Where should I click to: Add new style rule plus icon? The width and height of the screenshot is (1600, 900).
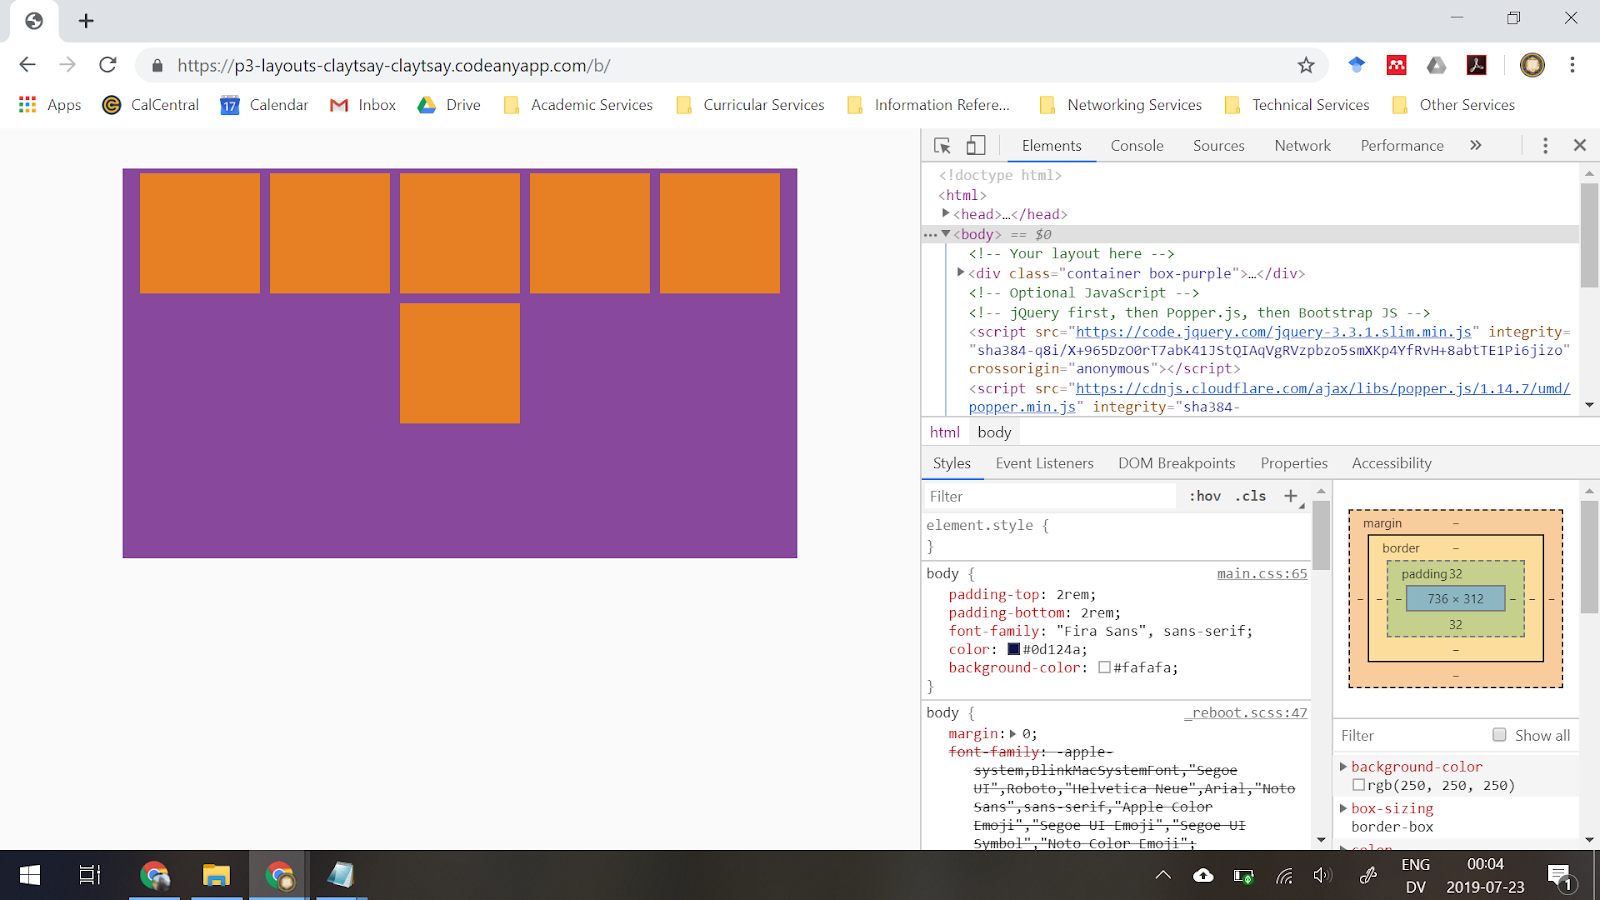pyautogui.click(x=1291, y=496)
